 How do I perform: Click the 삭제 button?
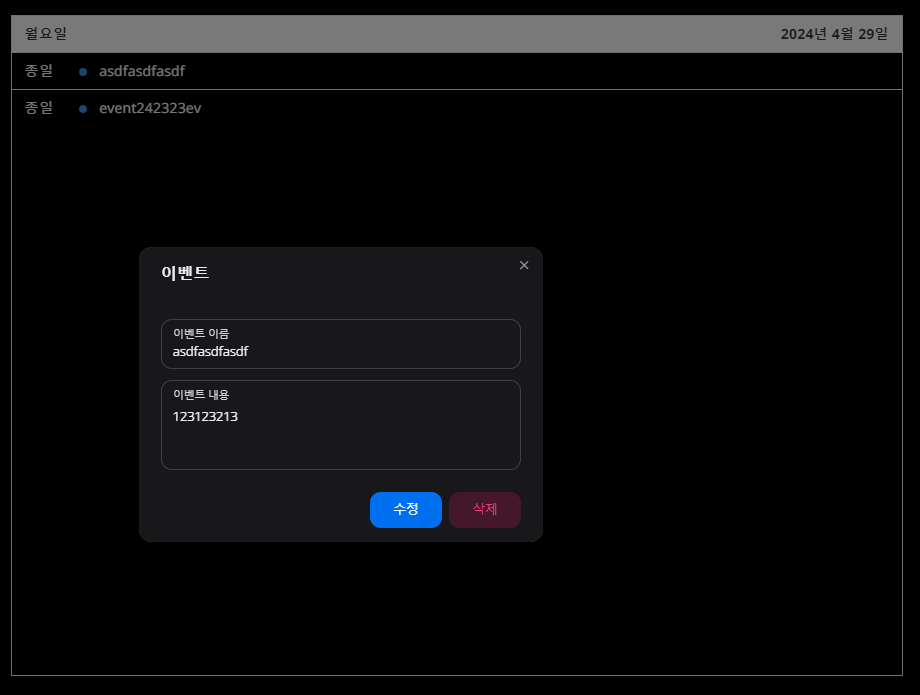(485, 509)
